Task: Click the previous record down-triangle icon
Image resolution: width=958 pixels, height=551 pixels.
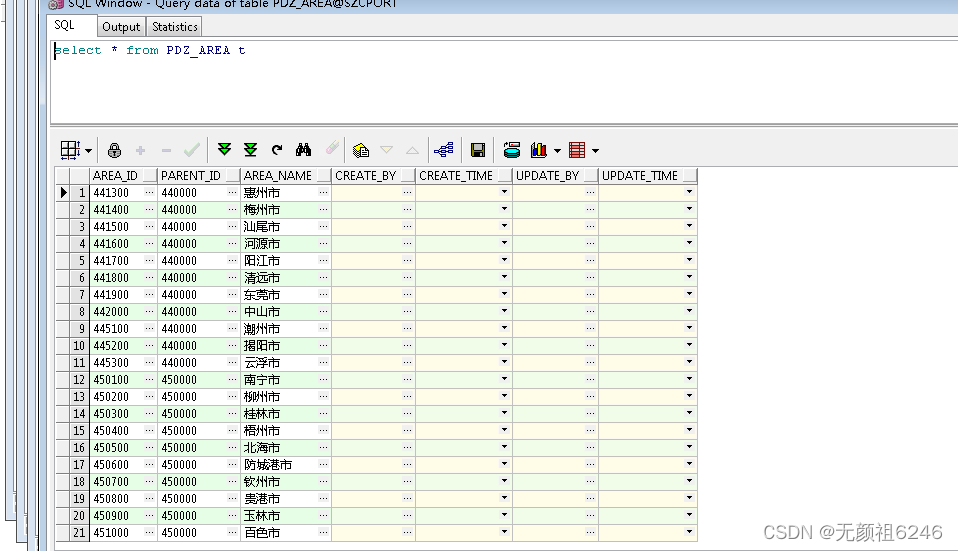Action: (386, 150)
